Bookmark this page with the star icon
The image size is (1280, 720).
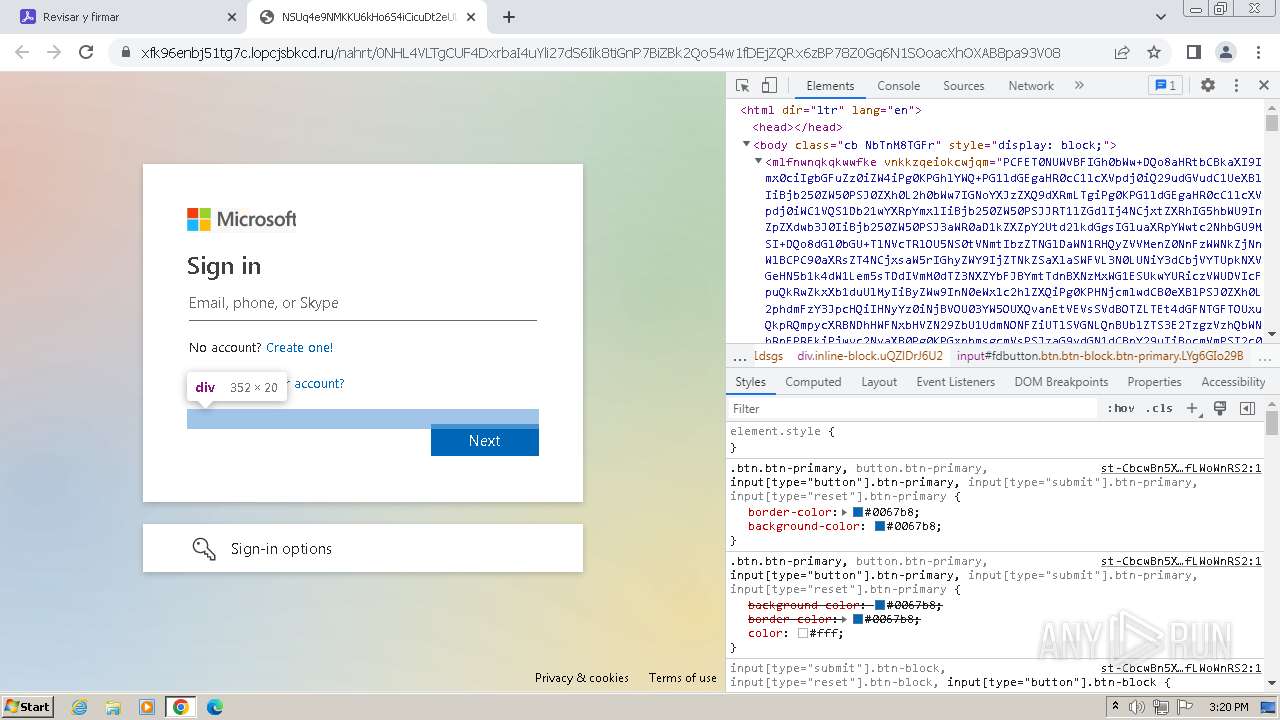1154,52
